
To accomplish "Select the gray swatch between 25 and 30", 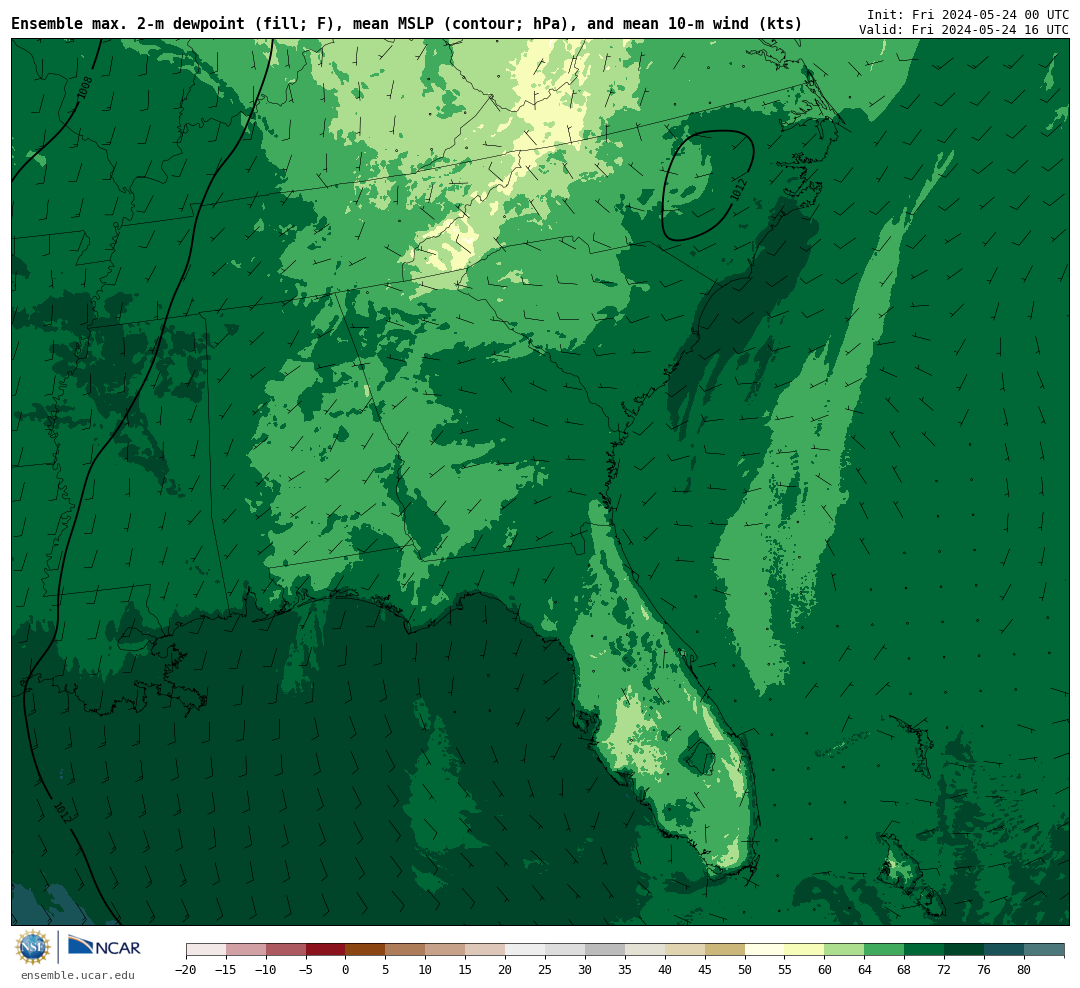I will (565, 950).
